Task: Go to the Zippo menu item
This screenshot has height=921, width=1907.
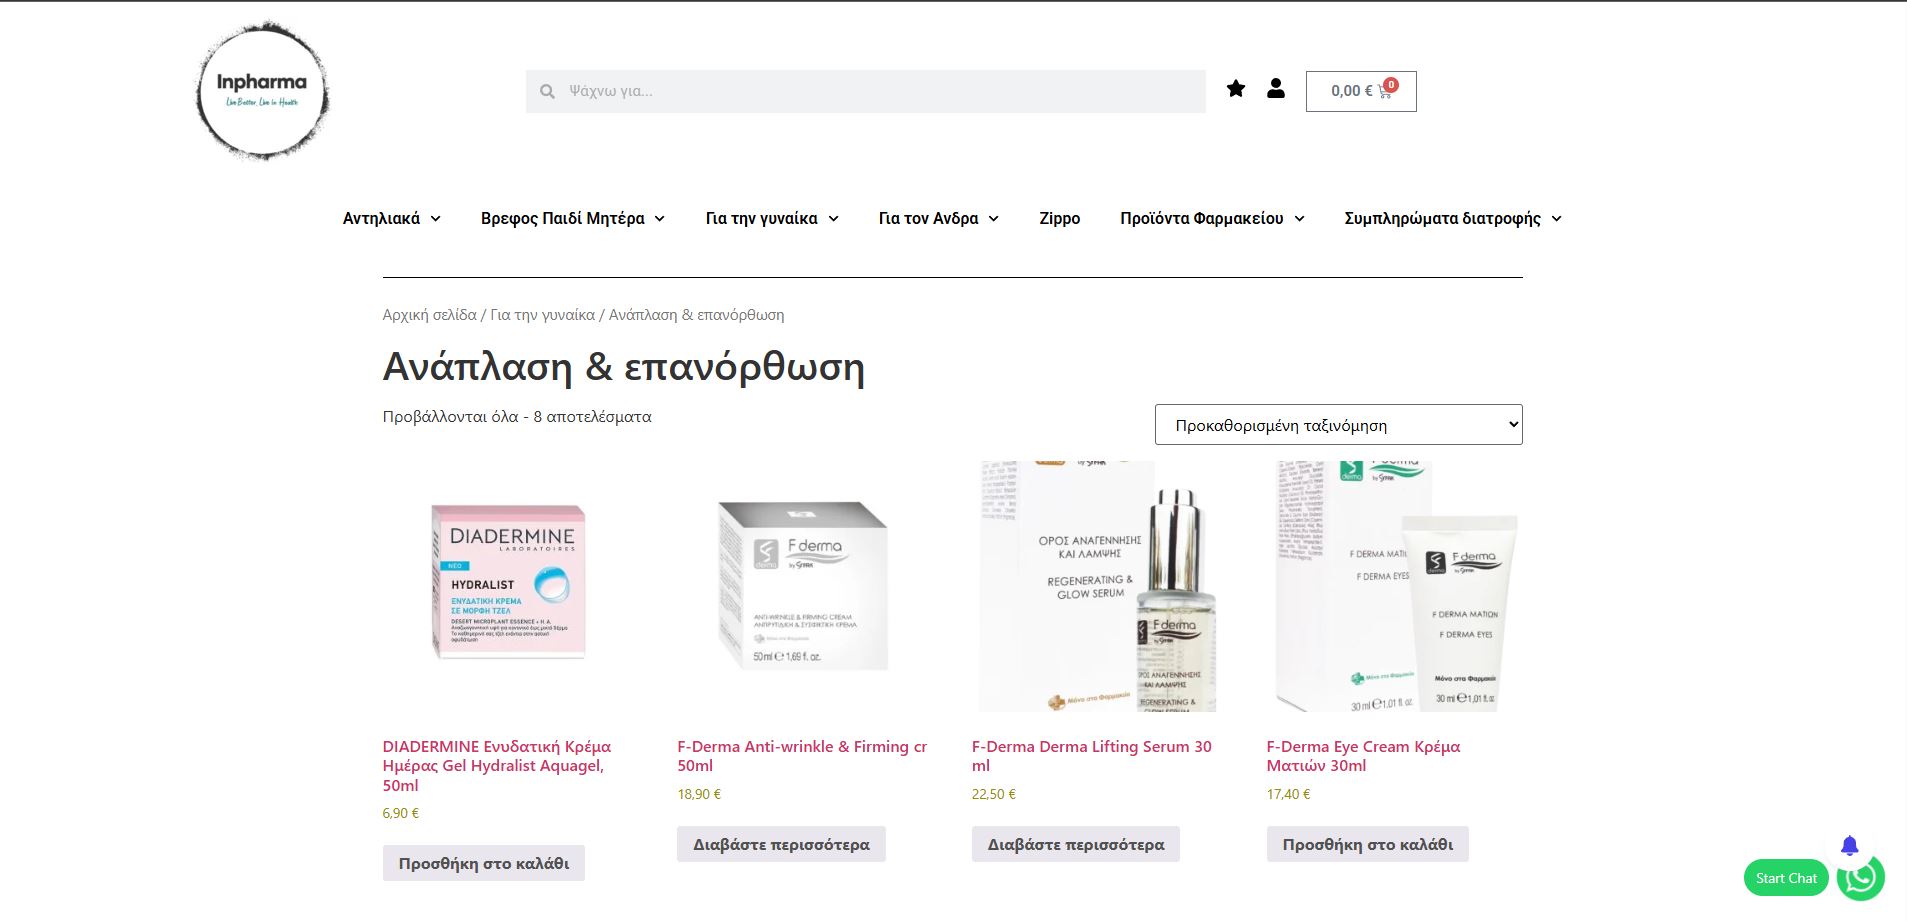Action: coord(1059,218)
